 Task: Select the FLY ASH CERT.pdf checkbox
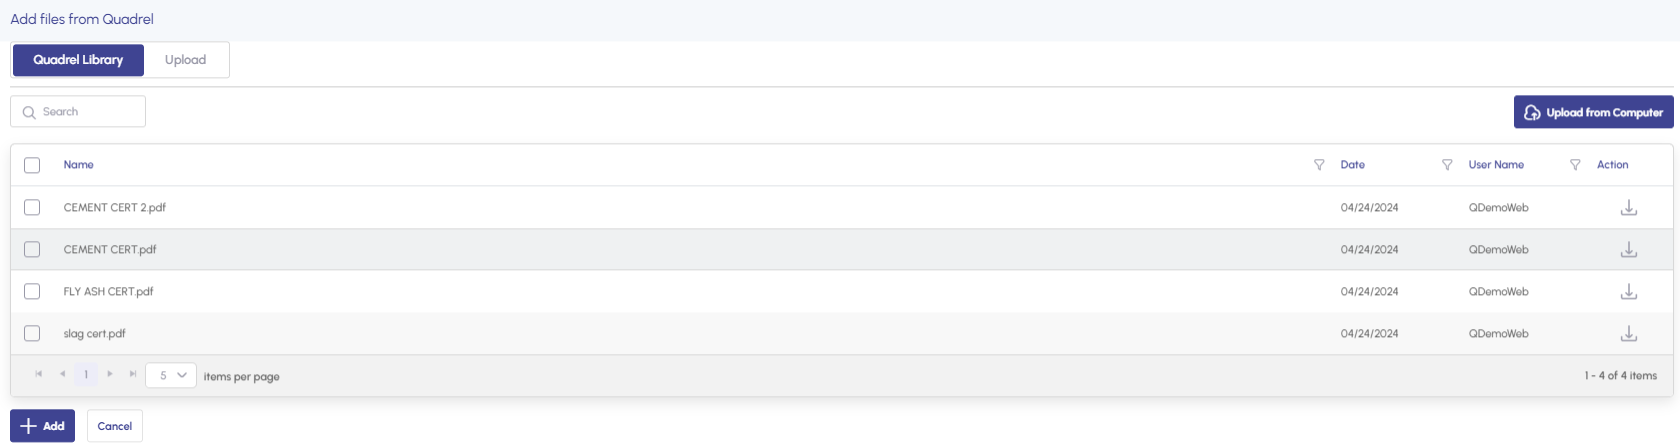32,291
